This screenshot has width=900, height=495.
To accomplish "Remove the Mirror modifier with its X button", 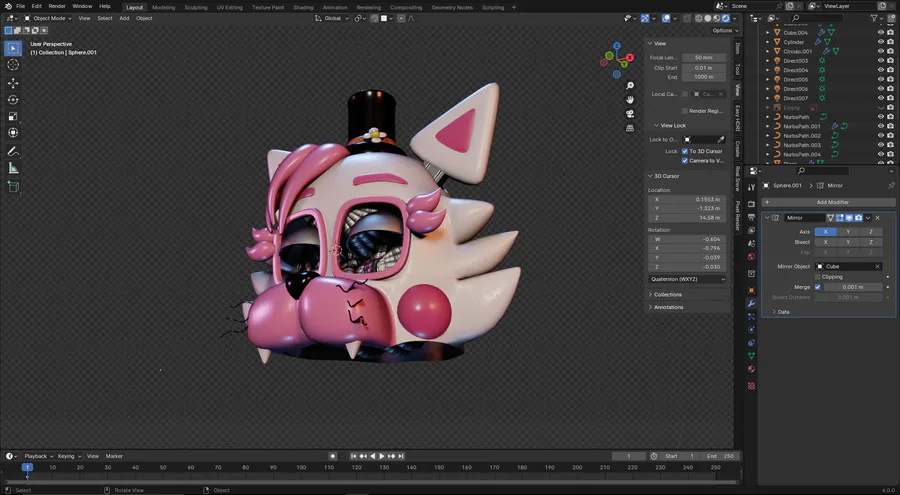I will click(x=878, y=218).
